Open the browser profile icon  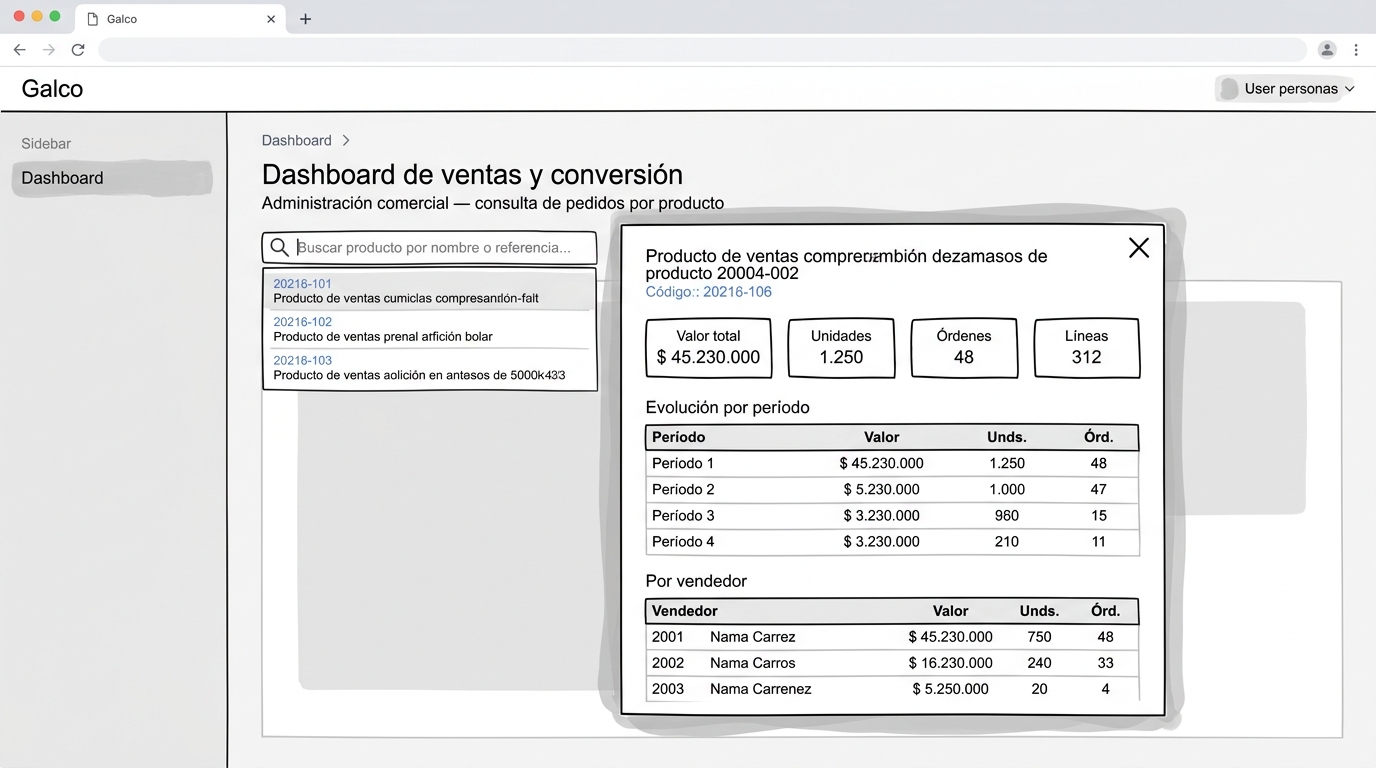[1327, 49]
